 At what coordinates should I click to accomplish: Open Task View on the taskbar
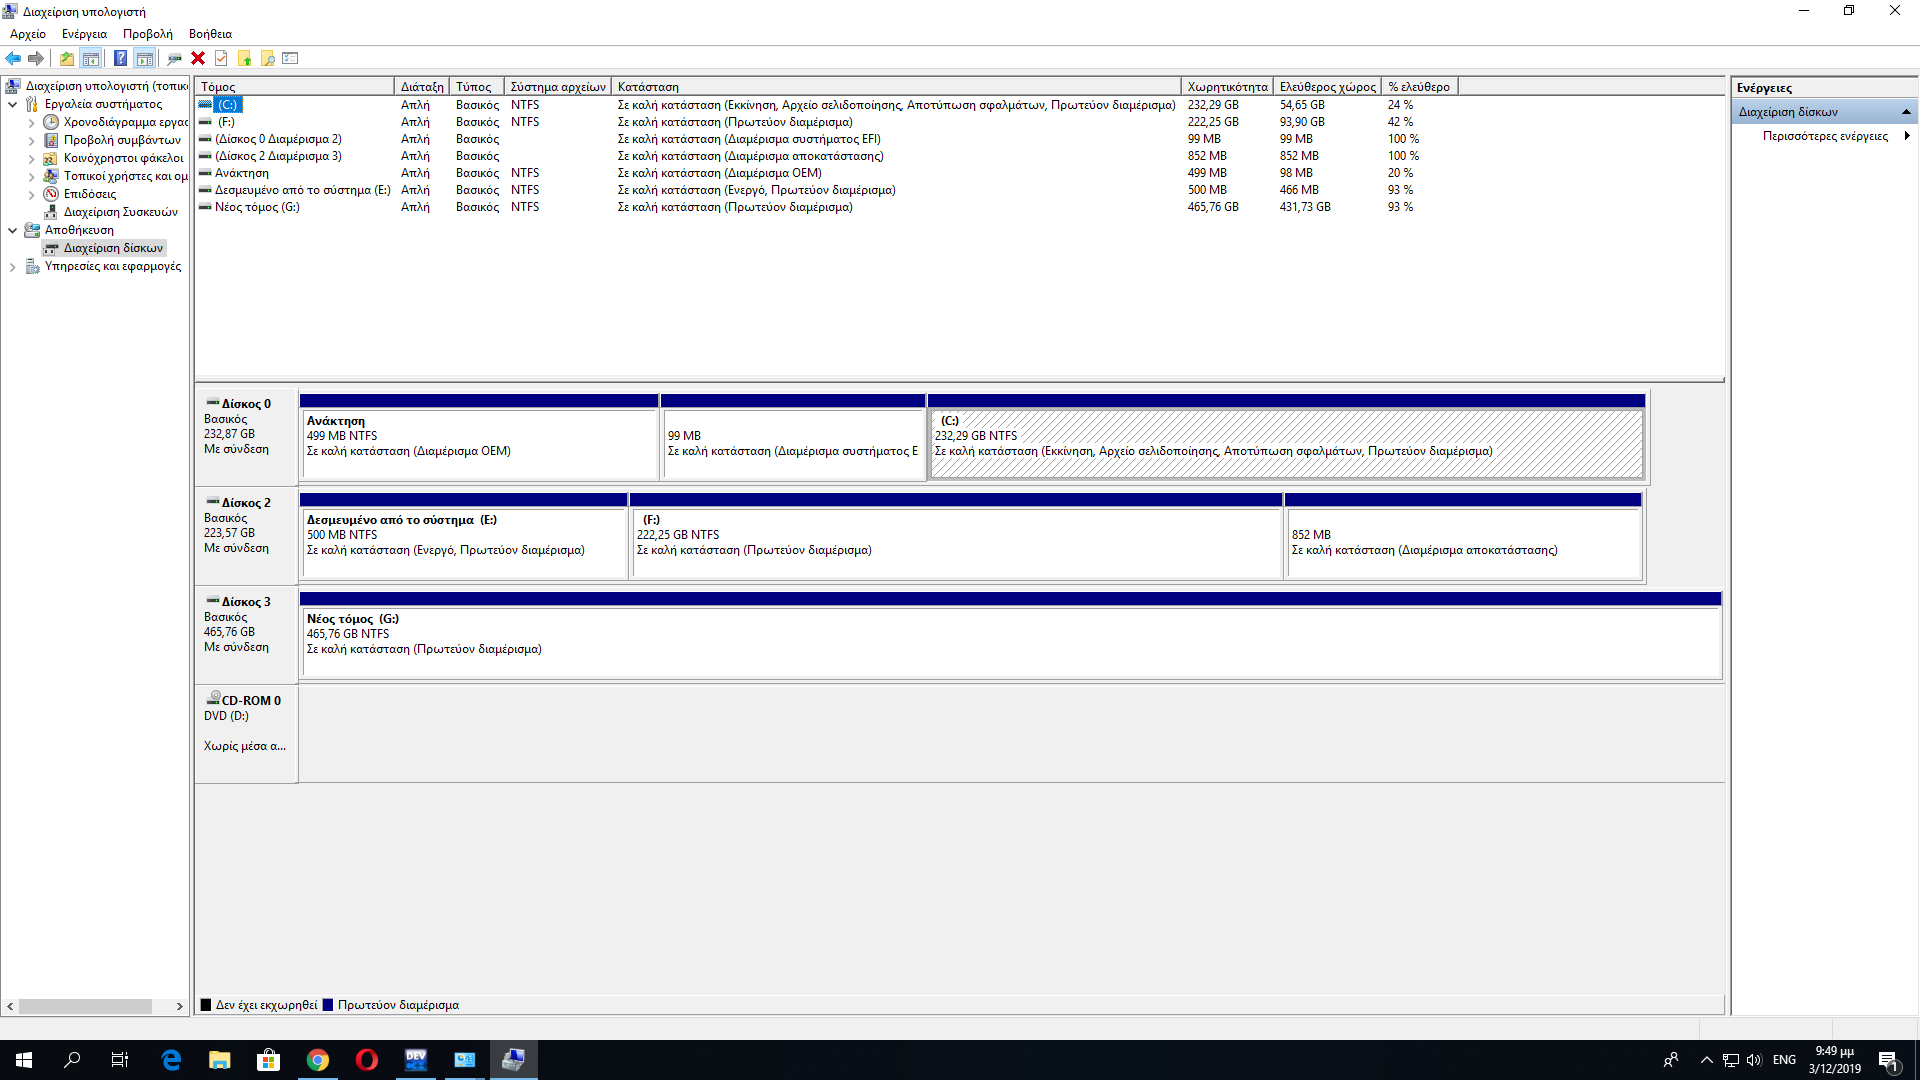click(120, 1060)
